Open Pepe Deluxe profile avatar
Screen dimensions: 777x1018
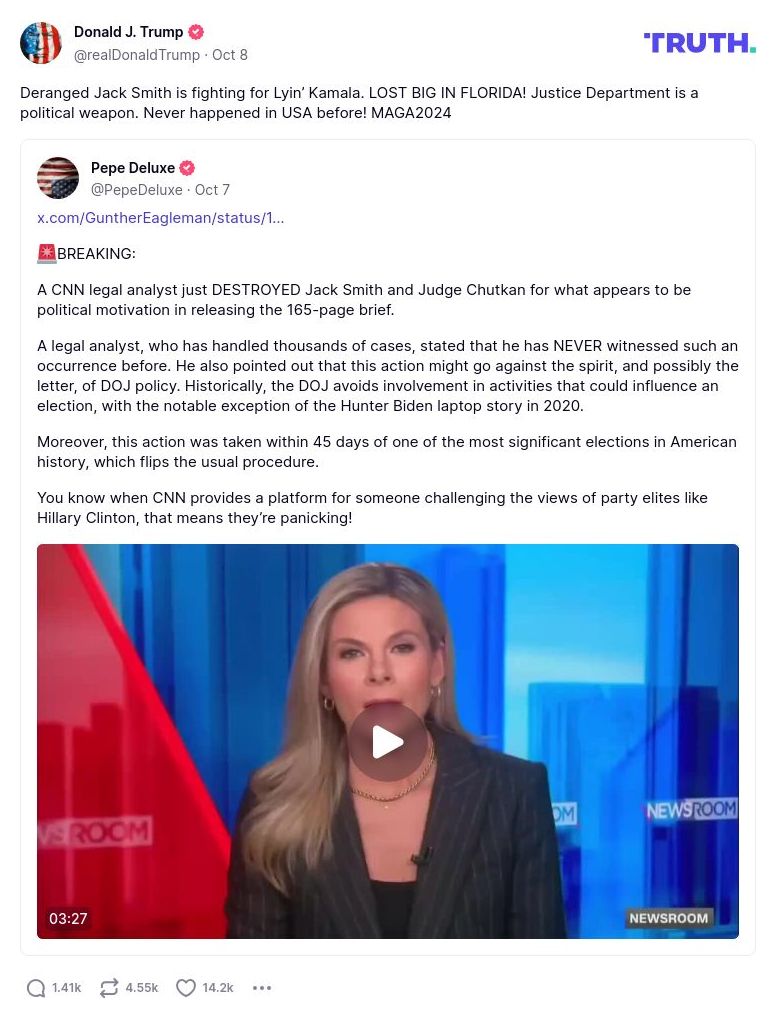pos(58,178)
